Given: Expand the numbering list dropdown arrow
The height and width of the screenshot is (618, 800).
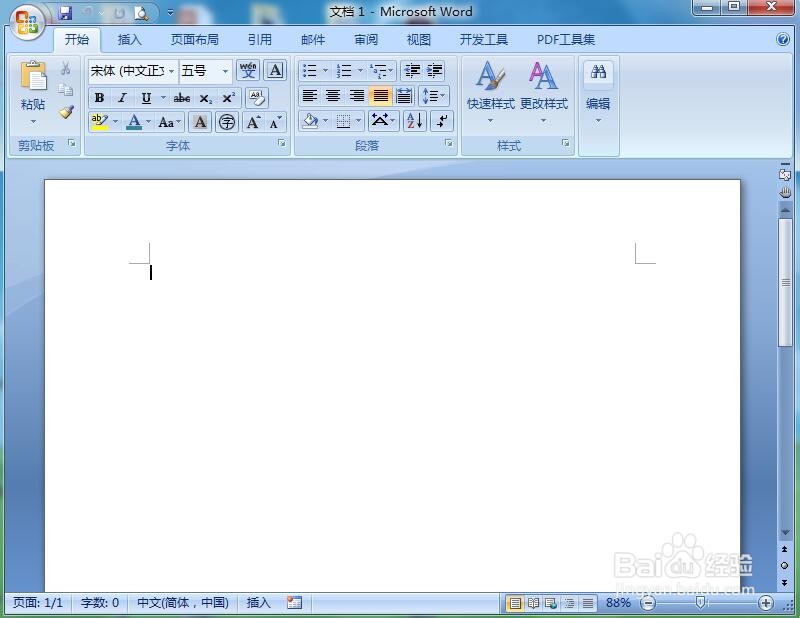Looking at the screenshot, I should click(360, 70).
